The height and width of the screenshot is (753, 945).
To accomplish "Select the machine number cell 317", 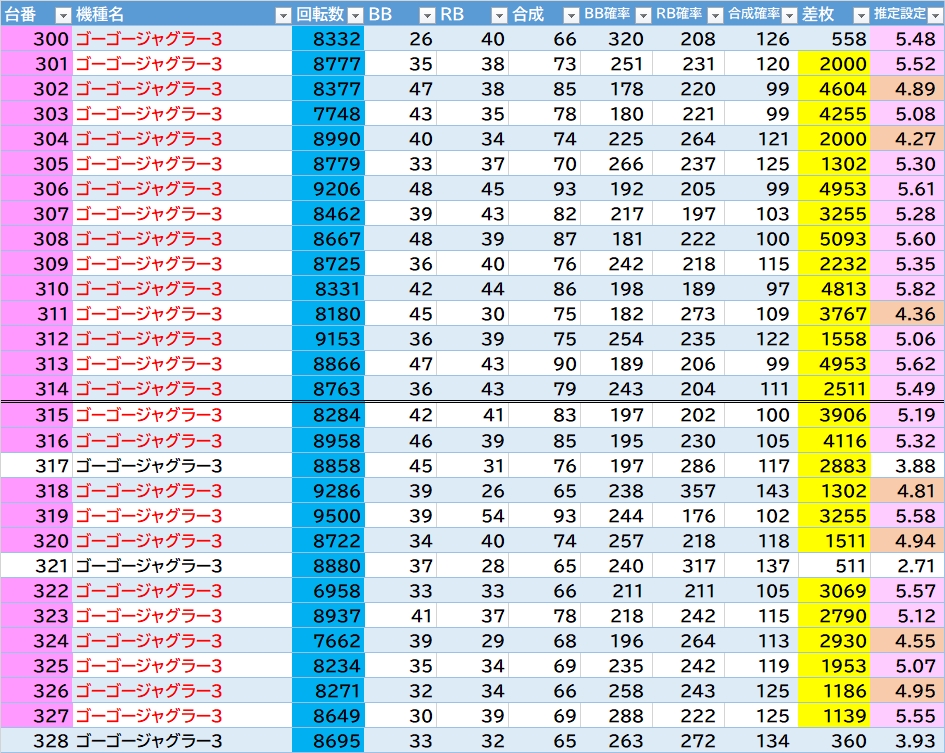I will [x=37, y=465].
